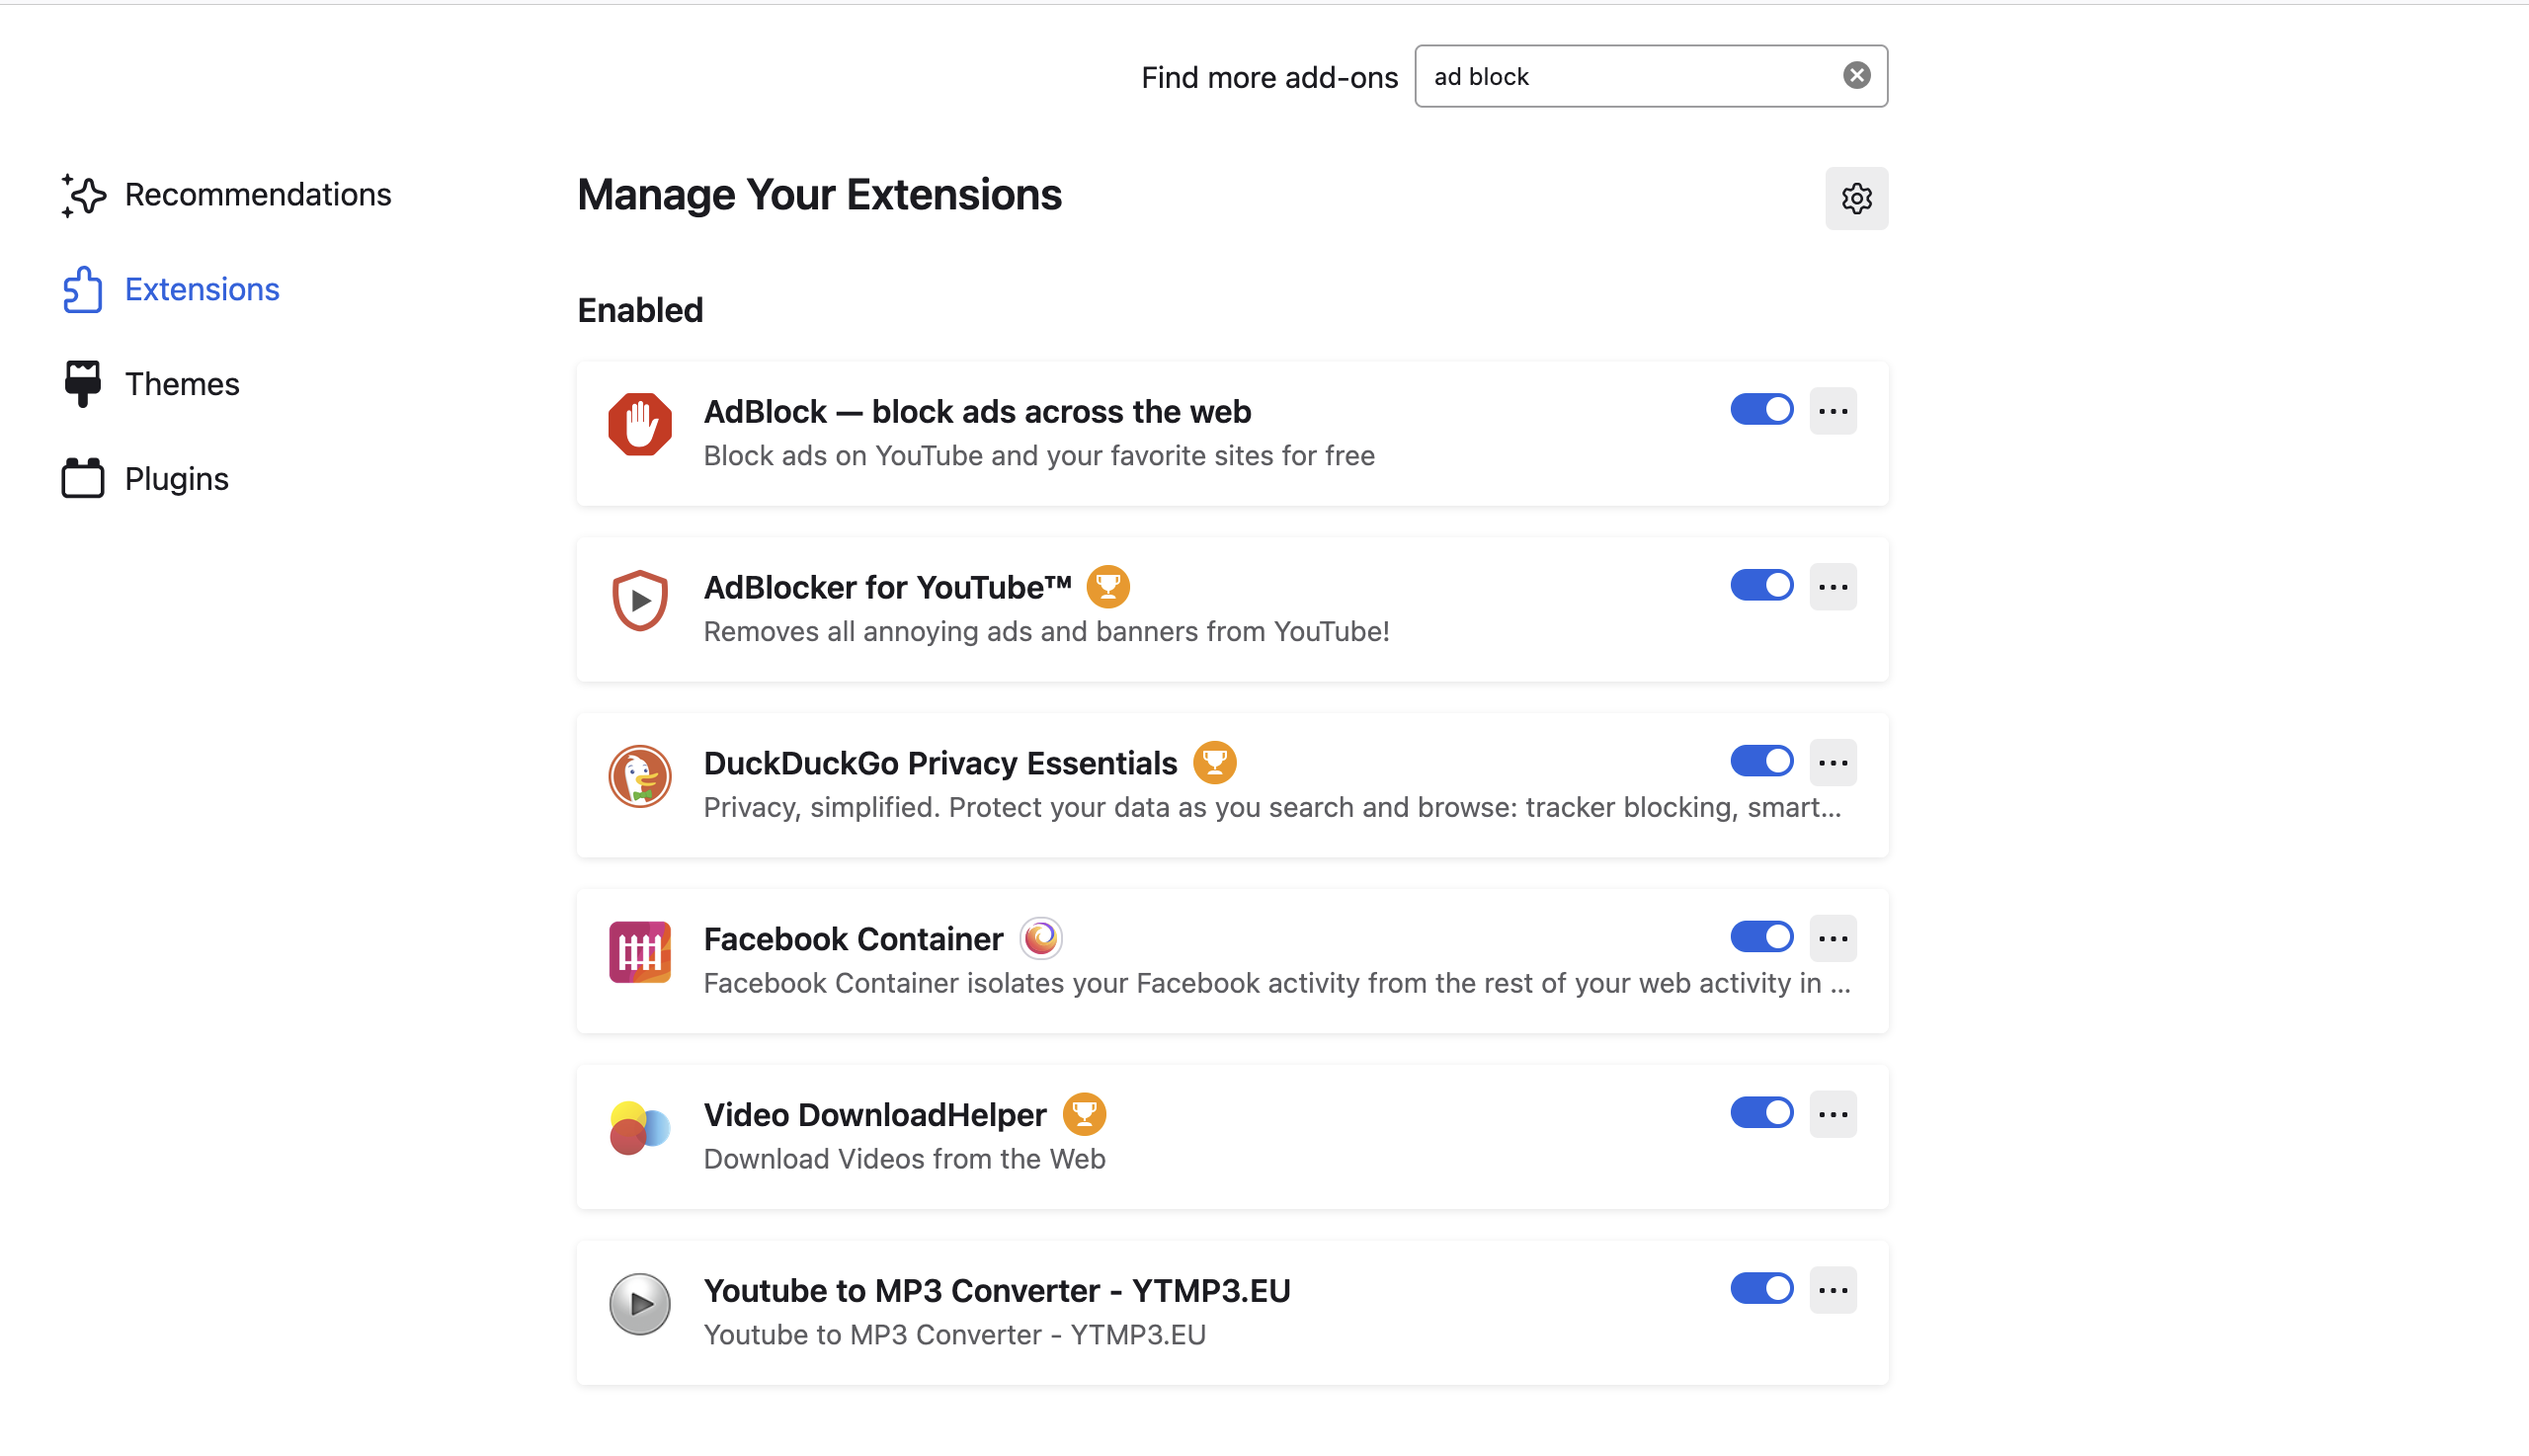Viewport: 2529px width, 1456px height.
Task: Toggle off Youtube to MP3 Converter
Action: (1762, 1289)
